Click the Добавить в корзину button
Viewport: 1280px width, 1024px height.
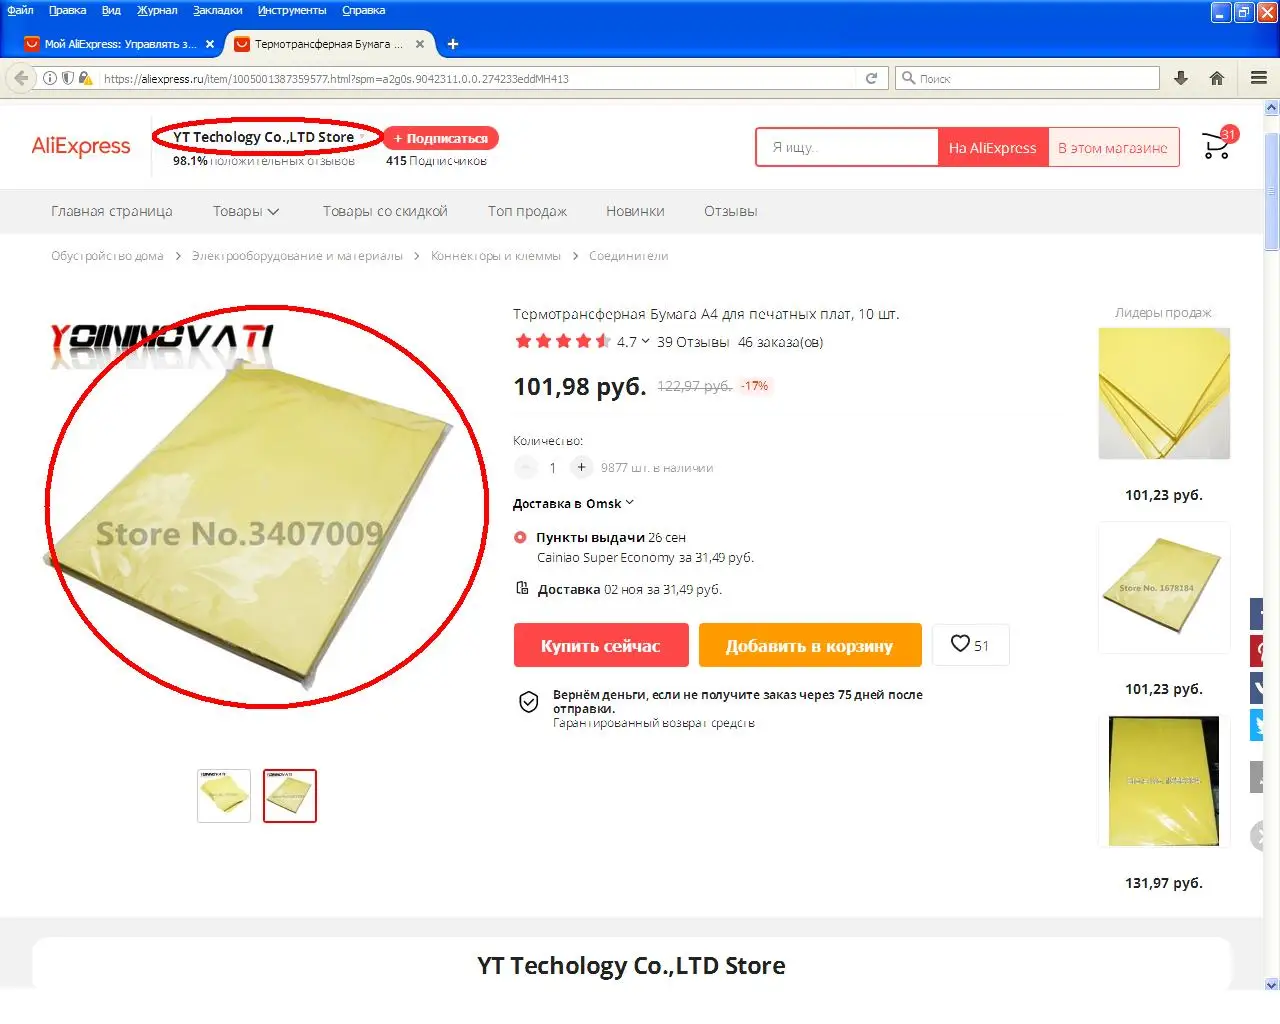click(809, 645)
